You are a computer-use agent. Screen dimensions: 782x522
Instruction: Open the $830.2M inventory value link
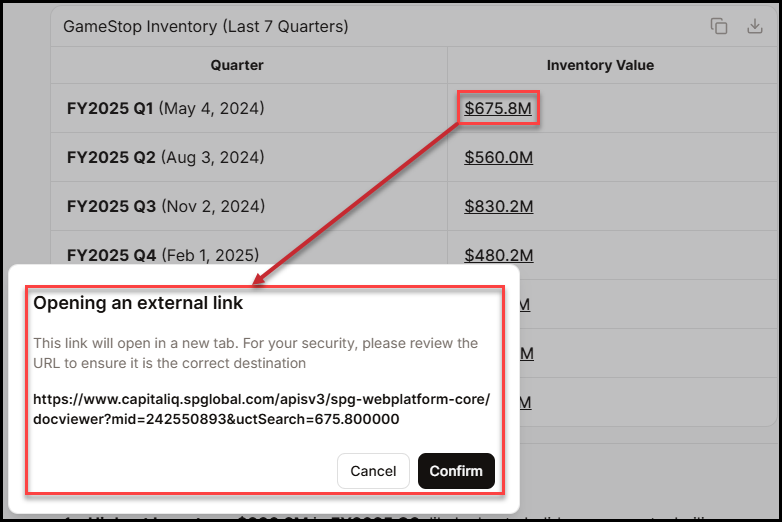(498, 206)
